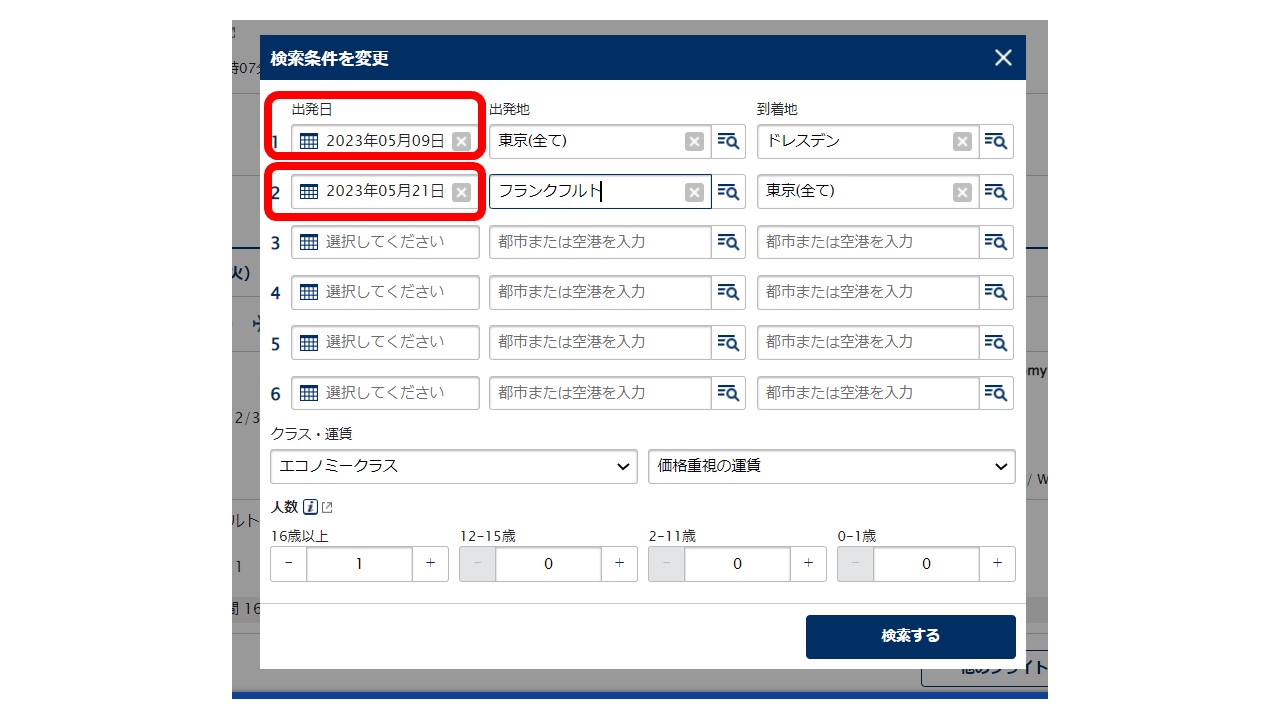Open airport search for row 1 origin
The height and width of the screenshot is (720, 1280).
click(x=728, y=141)
